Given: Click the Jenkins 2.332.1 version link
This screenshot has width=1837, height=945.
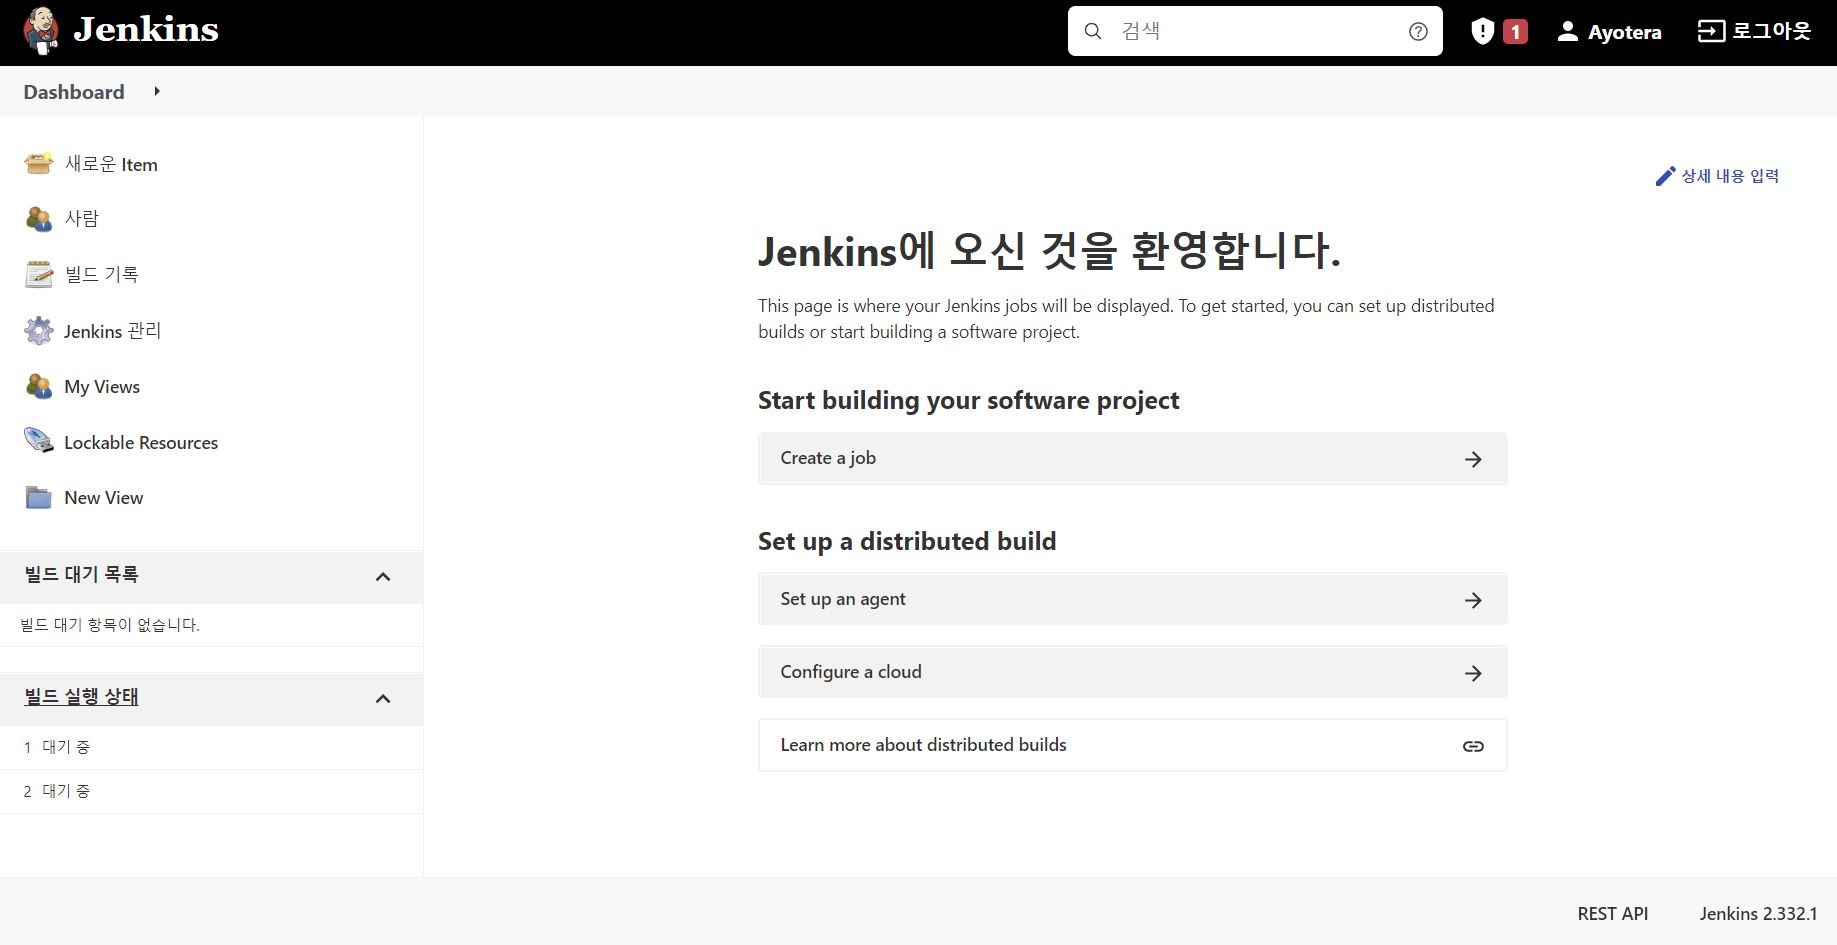Looking at the screenshot, I should [x=1758, y=913].
